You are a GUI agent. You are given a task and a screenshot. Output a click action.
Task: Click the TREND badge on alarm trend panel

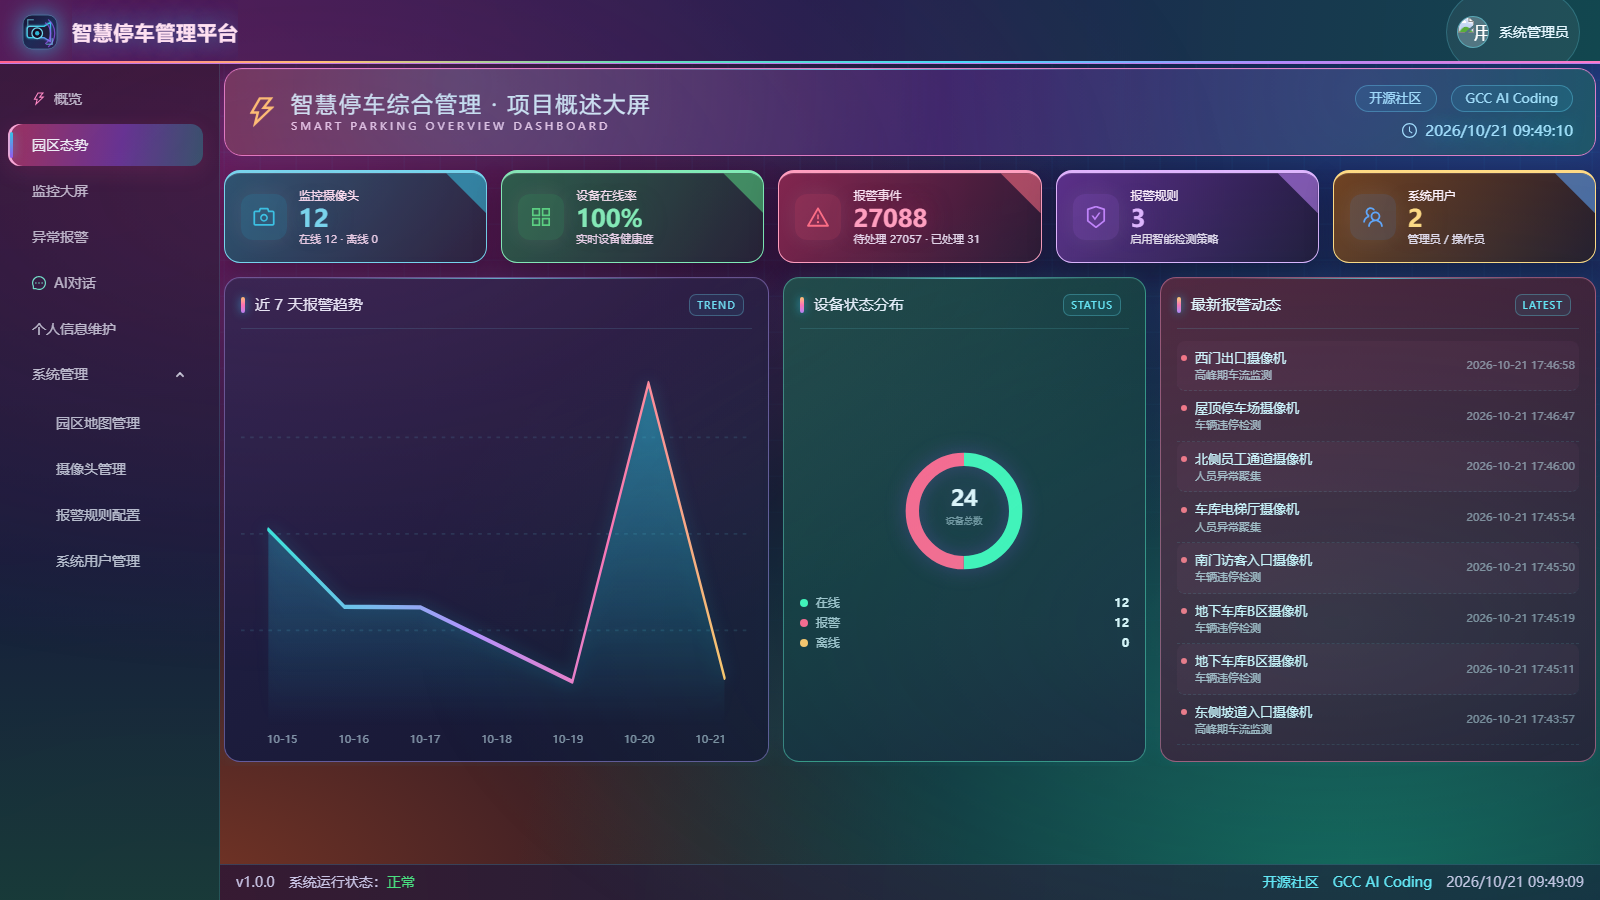click(x=716, y=305)
